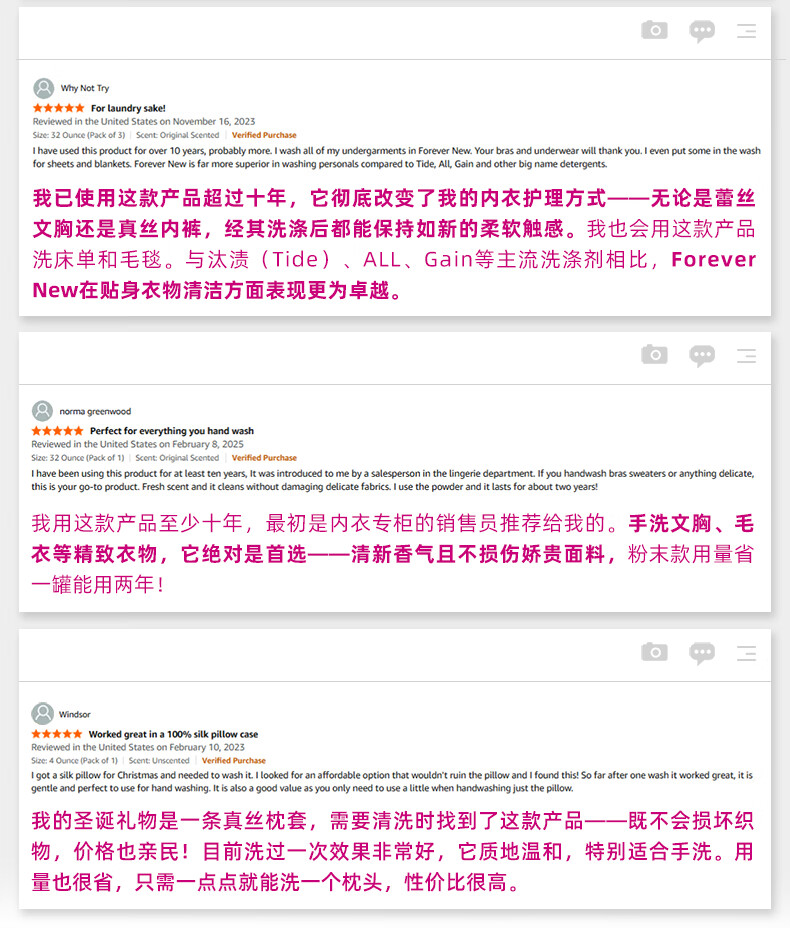Open the list menu icon above norma greenwood's review
Image resolution: width=790 pixels, height=928 pixels.
pos(746,355)
